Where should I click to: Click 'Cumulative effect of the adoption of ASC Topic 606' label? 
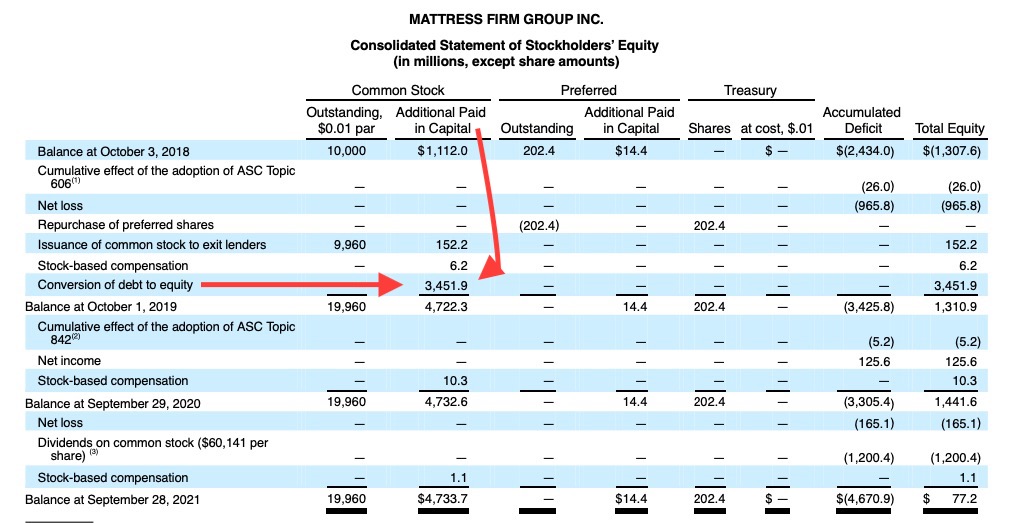166,177
